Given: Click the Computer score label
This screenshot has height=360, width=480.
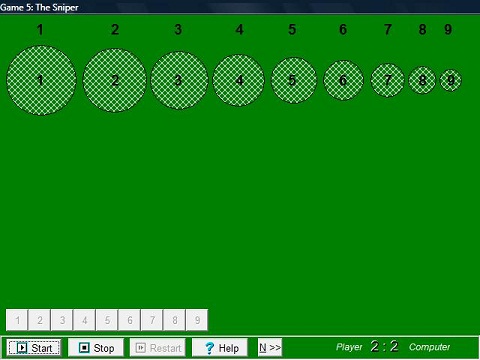Looking at the screenshot, I should (x=429, y=347).
